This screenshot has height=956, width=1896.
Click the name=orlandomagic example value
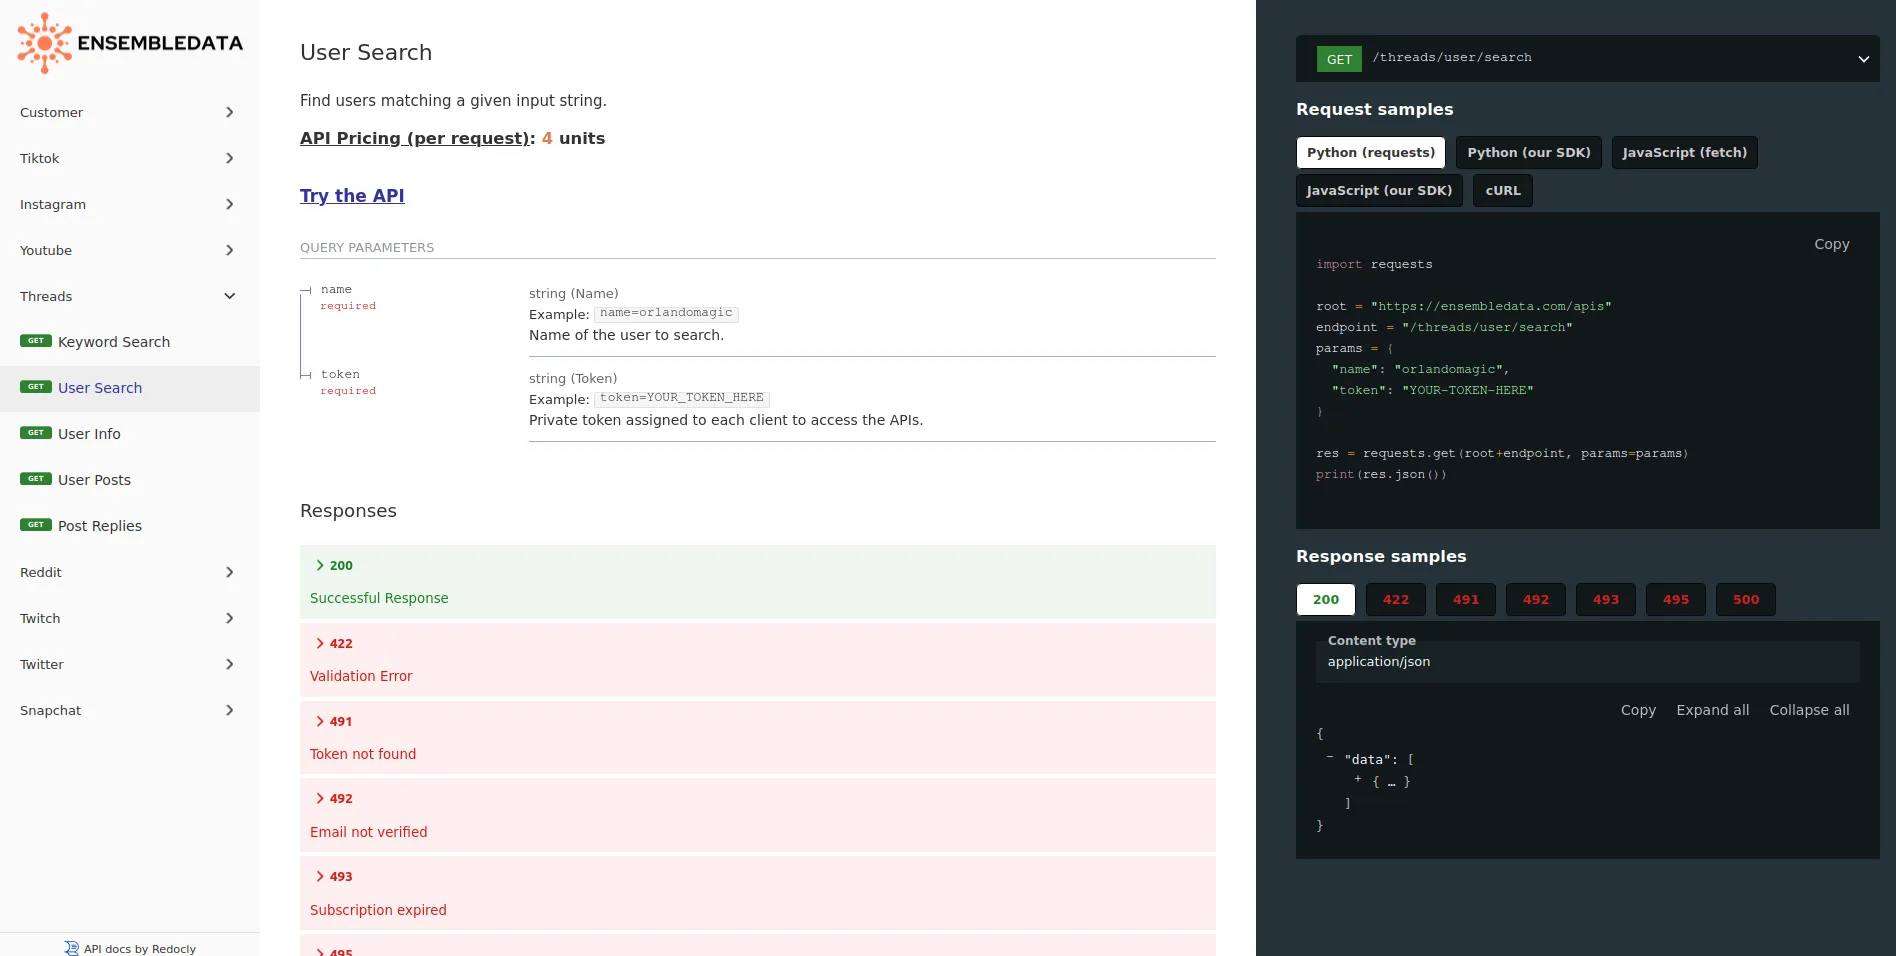(666, 313)
